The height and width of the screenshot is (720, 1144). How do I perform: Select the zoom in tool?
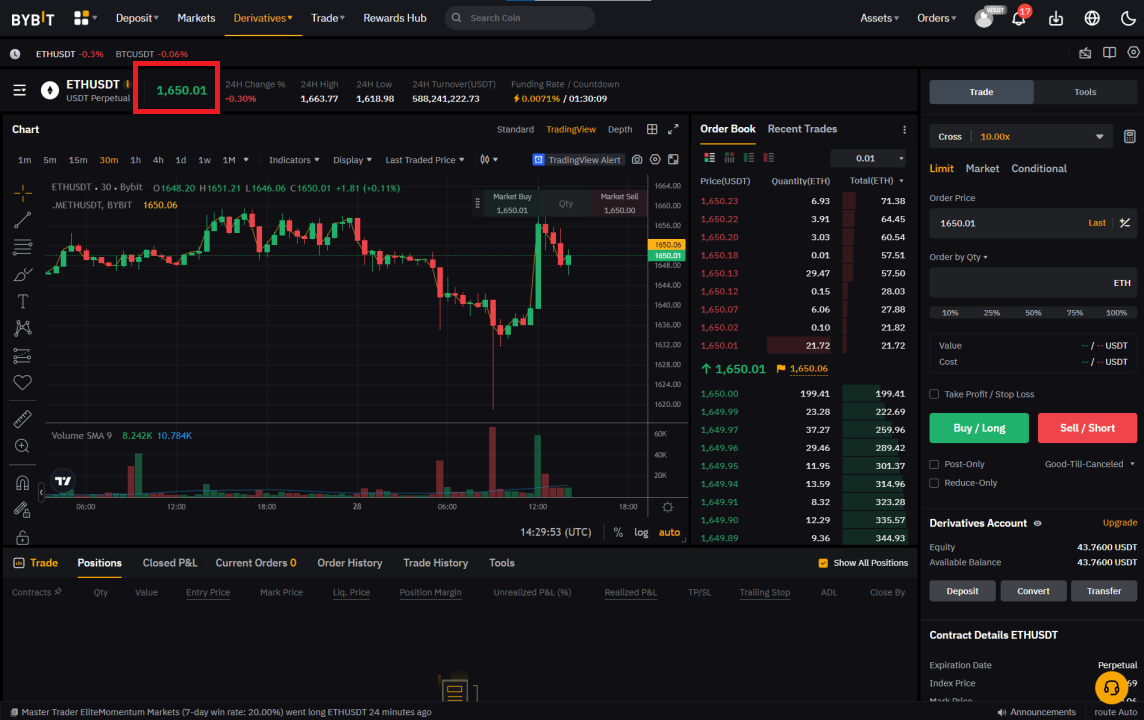23,446
